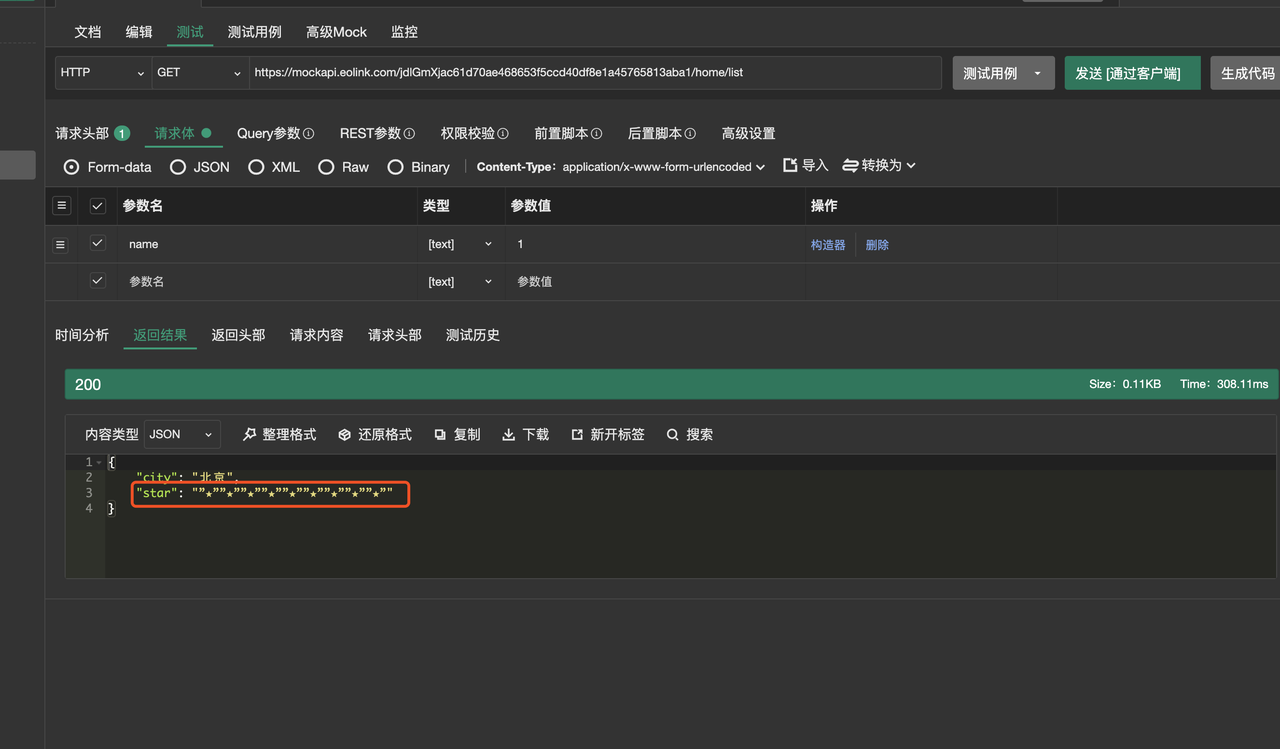This screenshot has height=749, width=1280.
Task: Collapse JSON line 1 fold arrow
Action: pos(99,462)
